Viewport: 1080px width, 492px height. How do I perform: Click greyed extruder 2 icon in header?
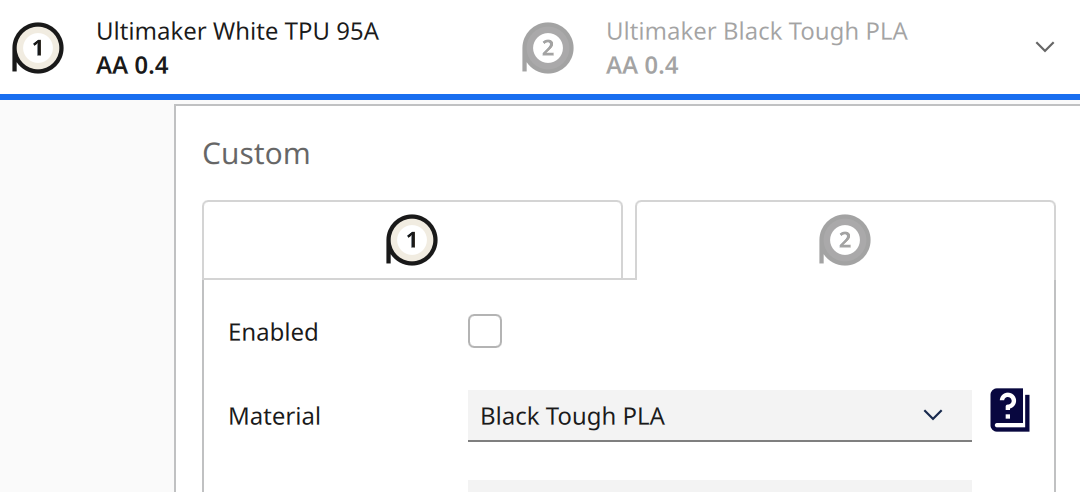coord(547,47)
